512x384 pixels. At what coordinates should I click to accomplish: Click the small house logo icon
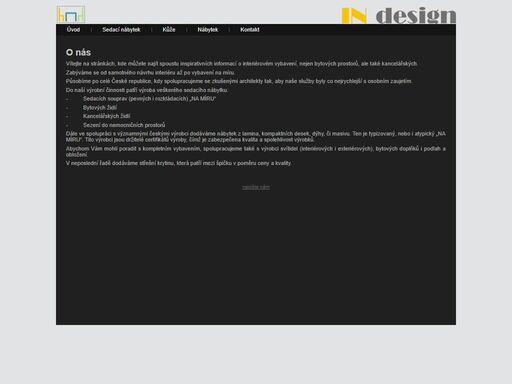tap(71, 15)
